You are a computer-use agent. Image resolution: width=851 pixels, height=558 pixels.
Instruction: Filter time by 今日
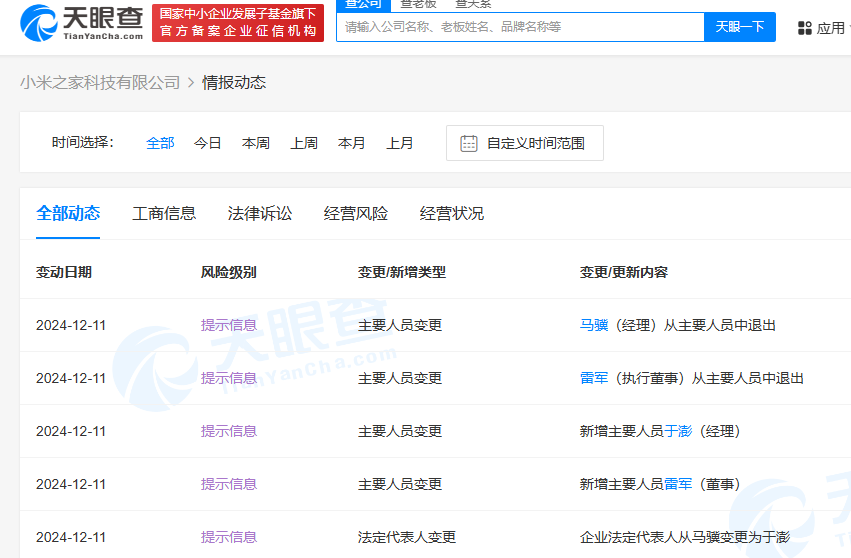208,143
